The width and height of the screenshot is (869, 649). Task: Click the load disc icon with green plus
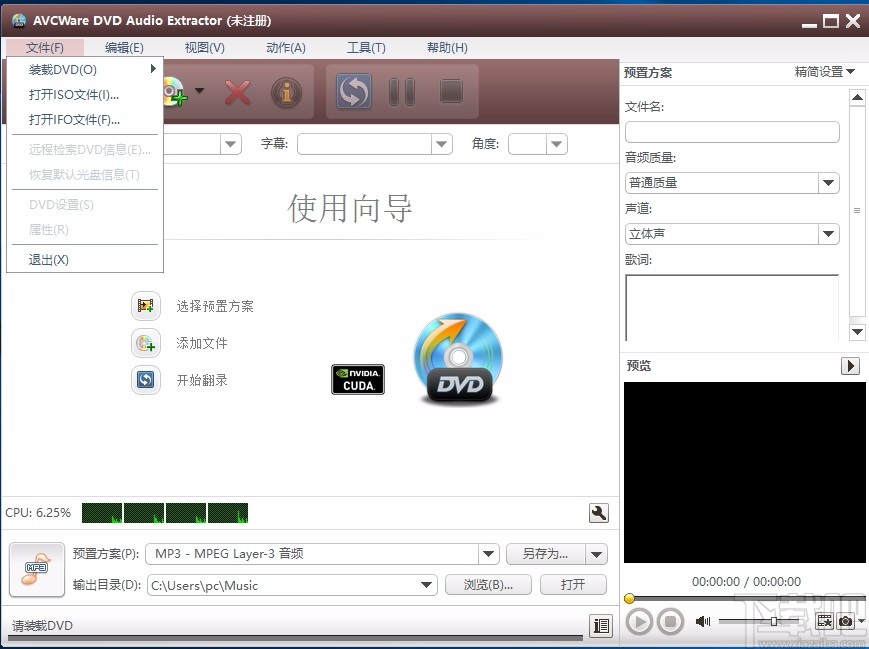click(x=174, y=91)
